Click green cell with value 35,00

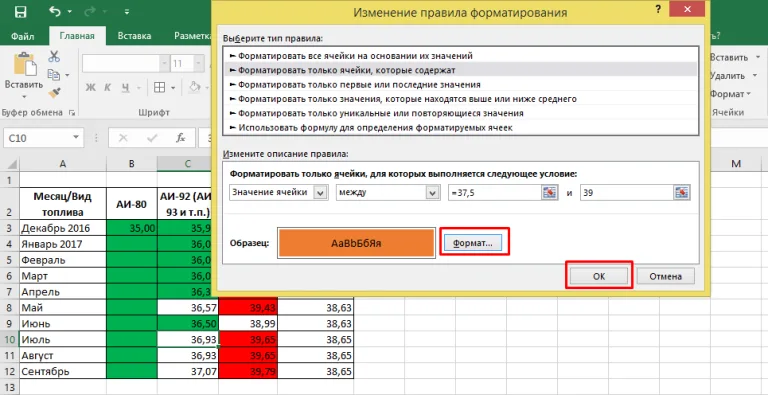click(x=132, y=228)
